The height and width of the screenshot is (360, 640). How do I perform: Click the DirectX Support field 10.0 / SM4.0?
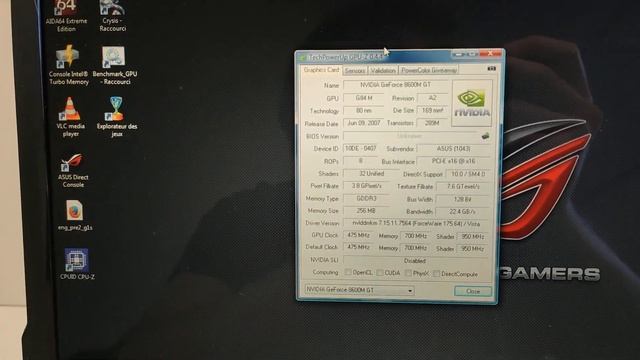468,174
